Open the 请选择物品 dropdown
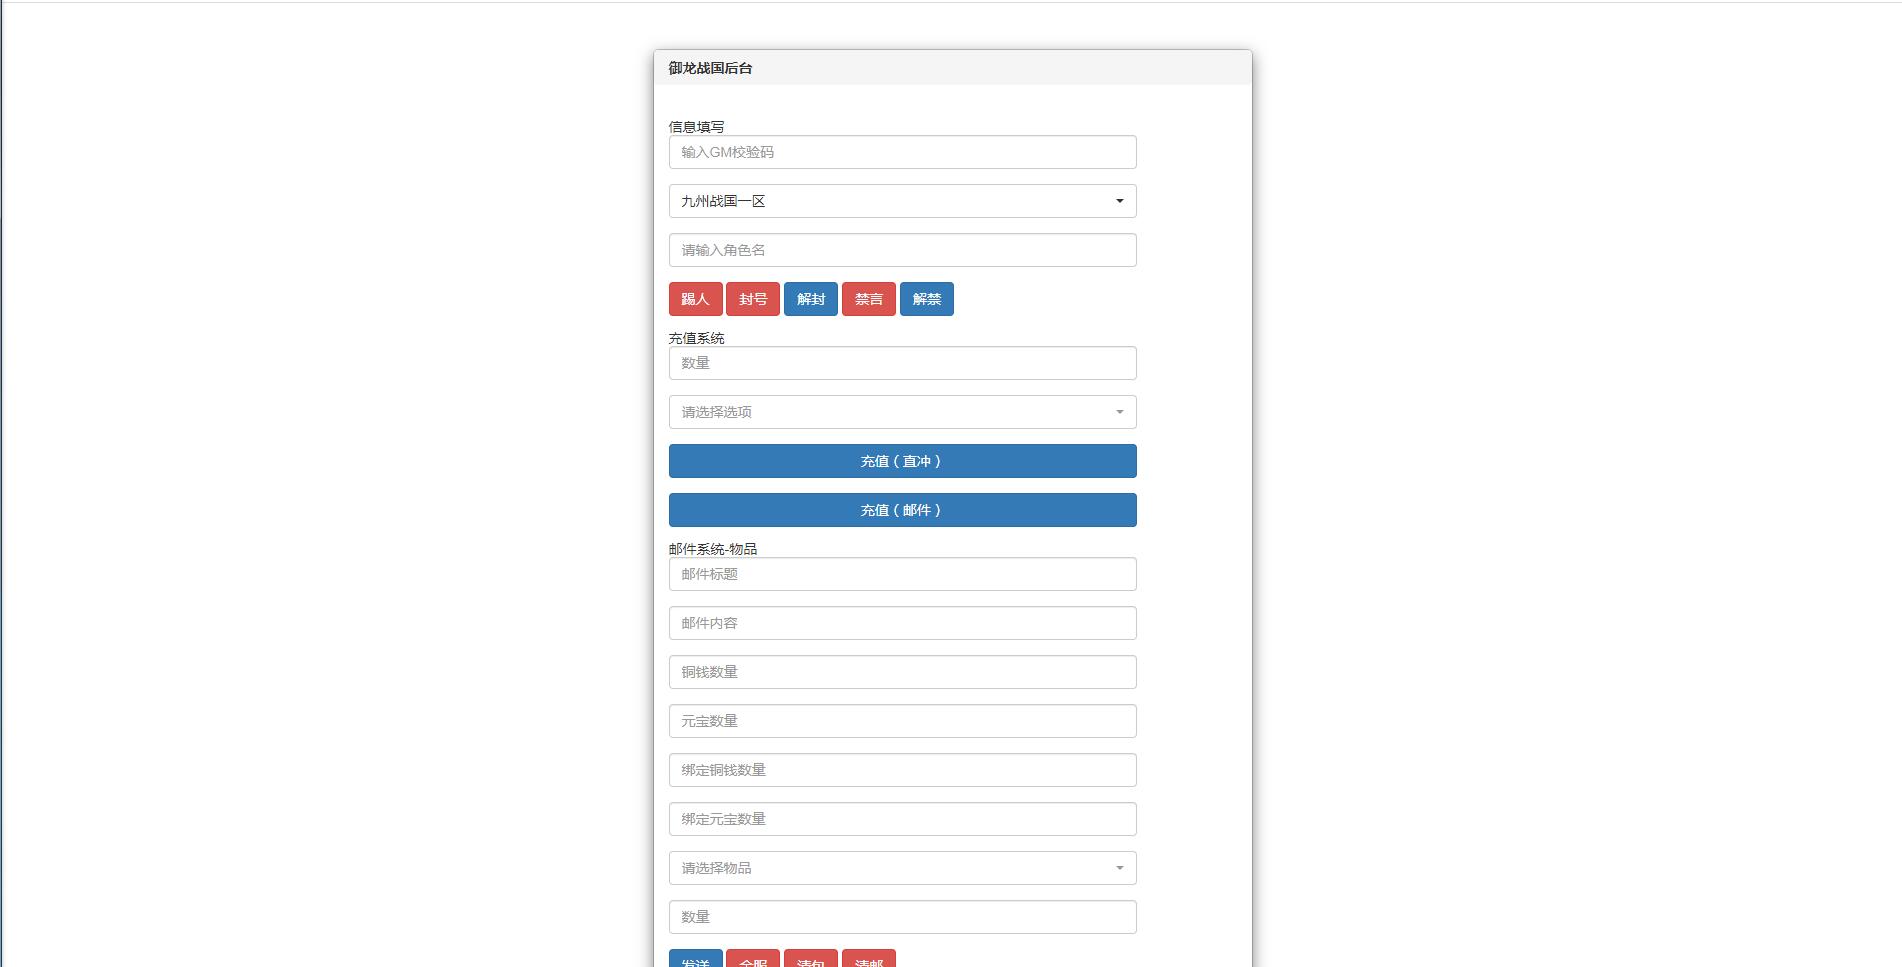 point(902,868)
